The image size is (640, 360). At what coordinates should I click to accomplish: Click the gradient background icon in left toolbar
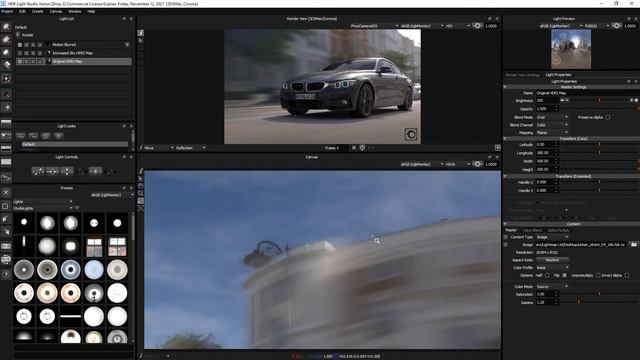tap(6, 123)
